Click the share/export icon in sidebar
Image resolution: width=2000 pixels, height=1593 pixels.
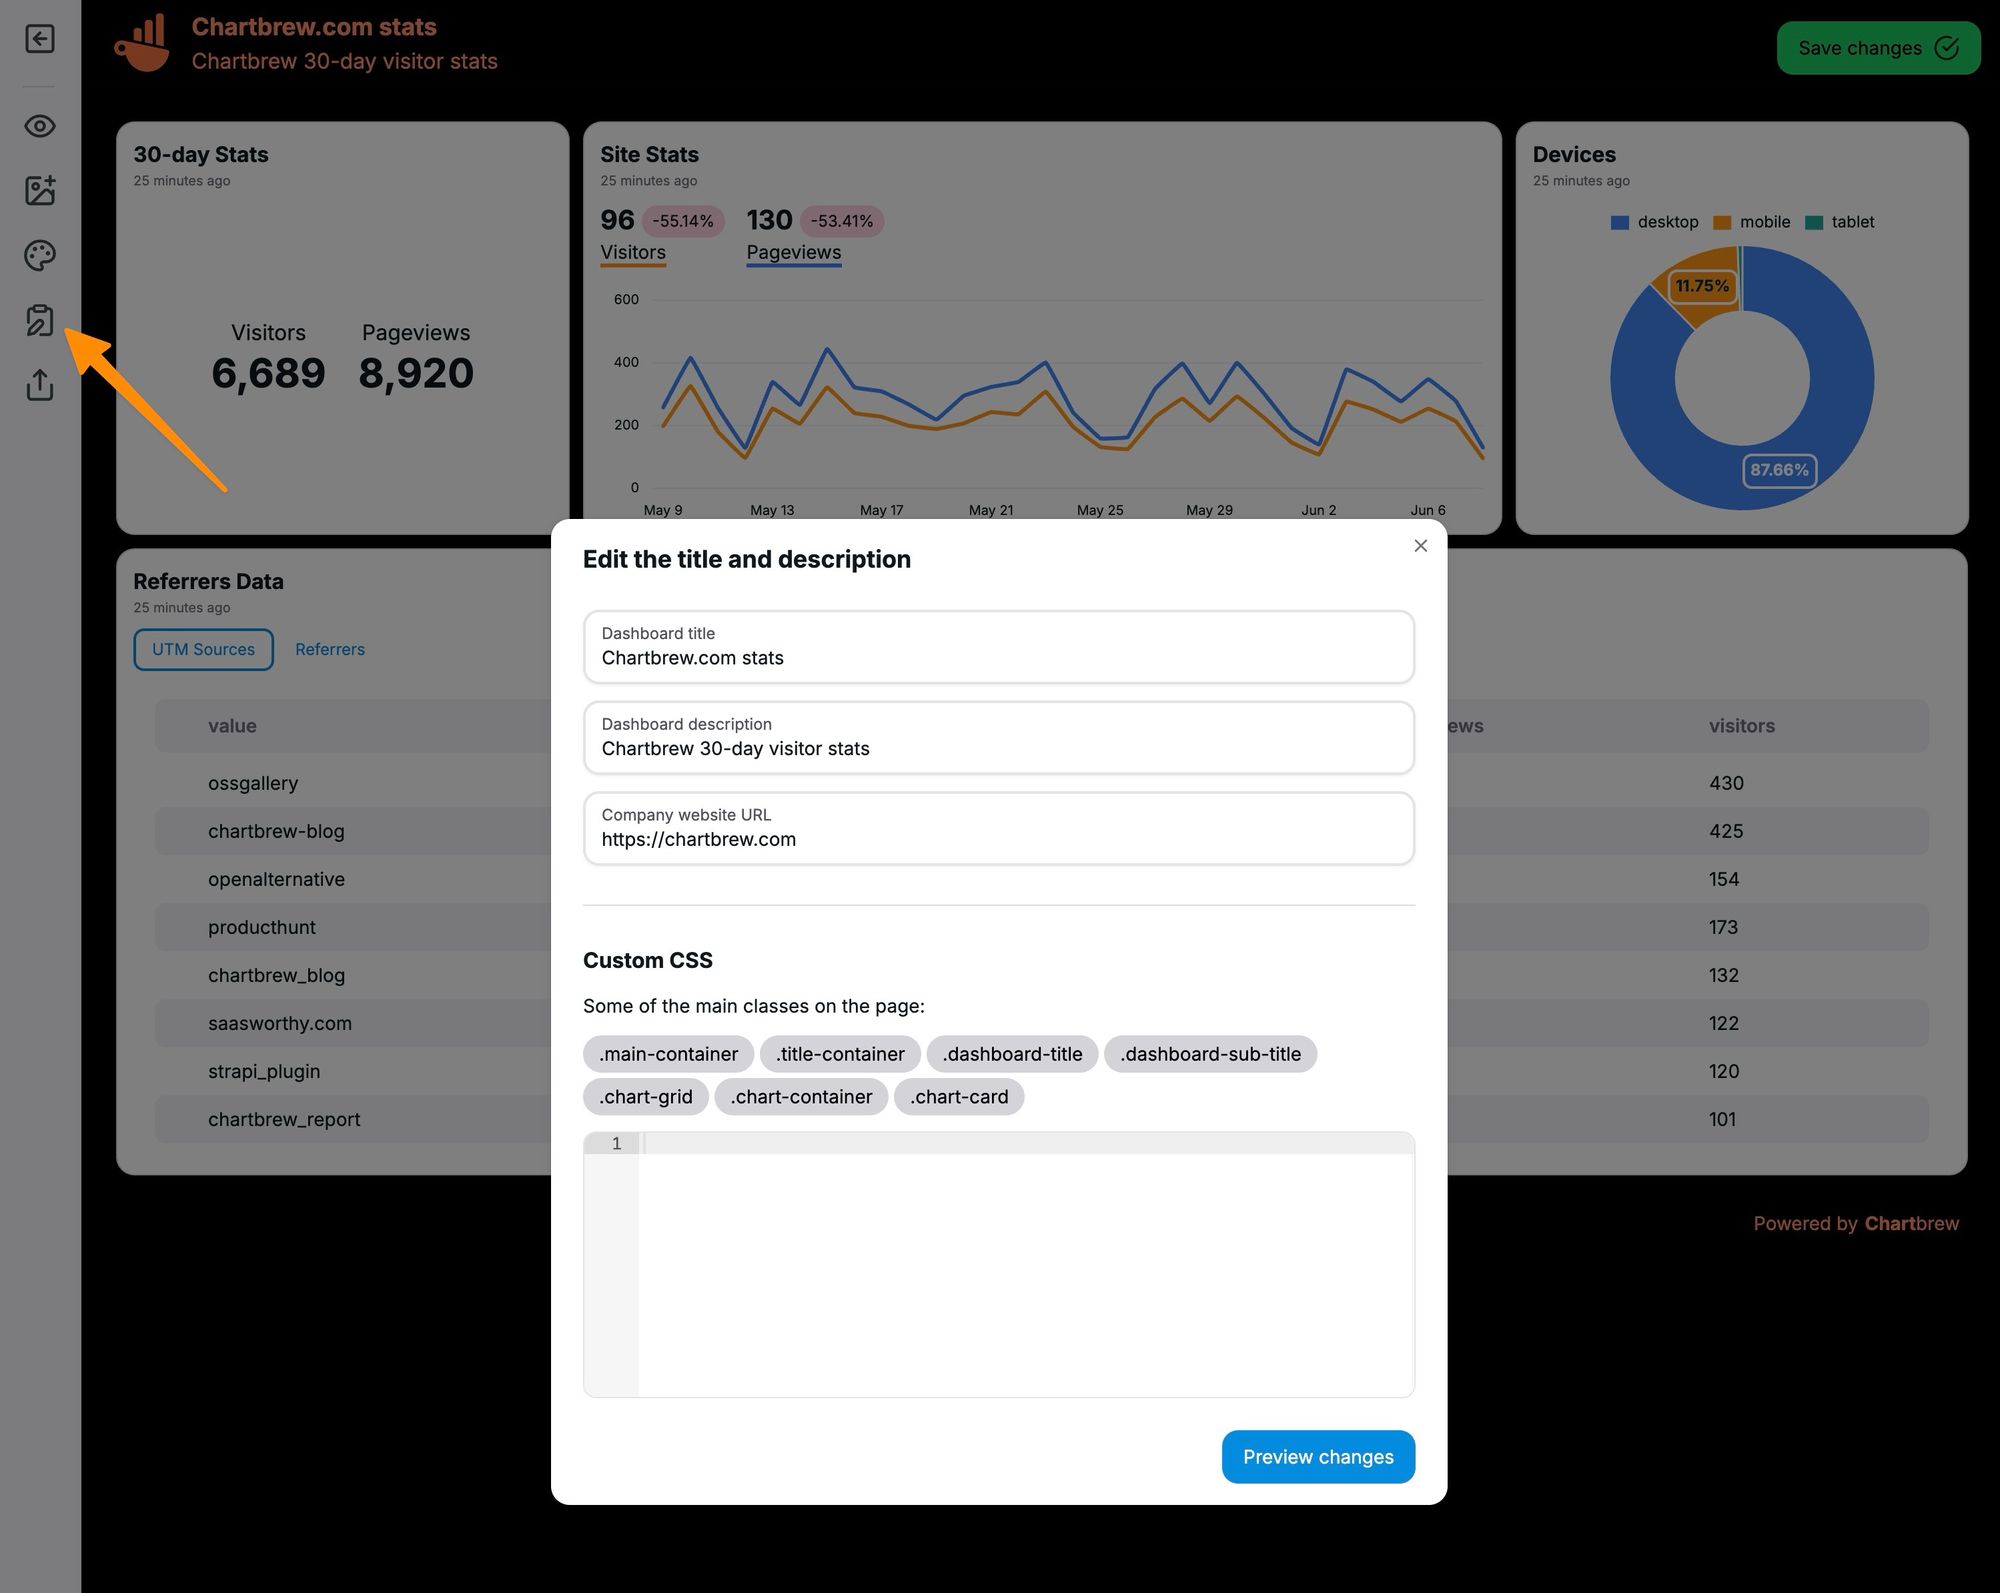click(40, 385)
